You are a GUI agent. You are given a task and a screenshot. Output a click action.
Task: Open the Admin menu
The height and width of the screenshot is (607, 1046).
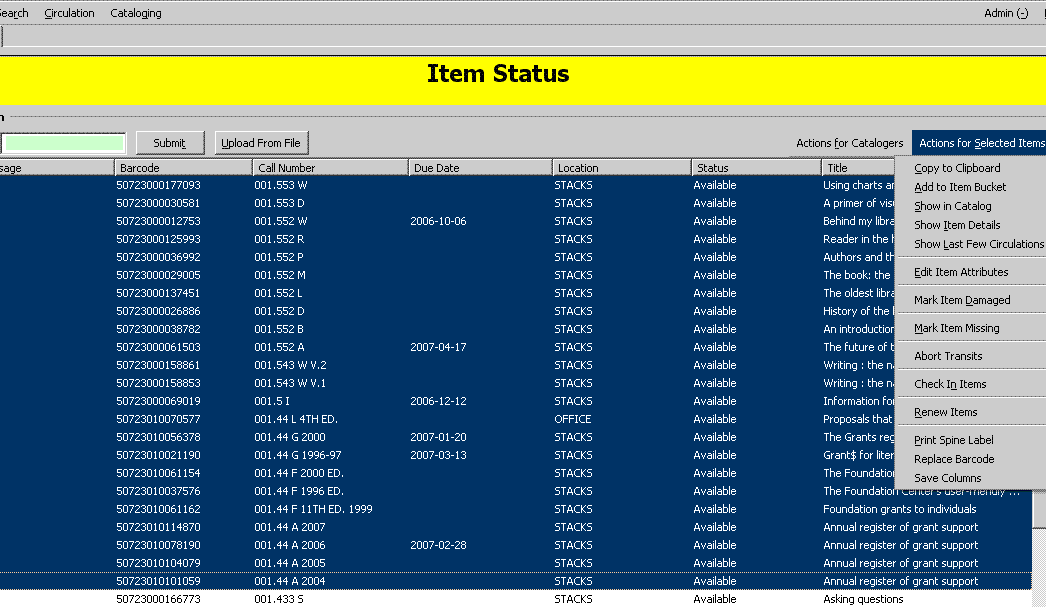(x=1005, y=13)
